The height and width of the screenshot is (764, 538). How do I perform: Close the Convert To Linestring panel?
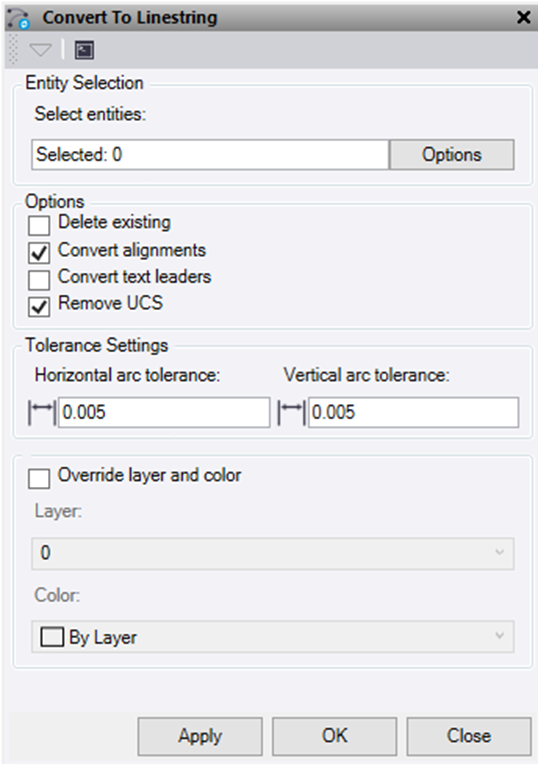(x=523, y=18)
